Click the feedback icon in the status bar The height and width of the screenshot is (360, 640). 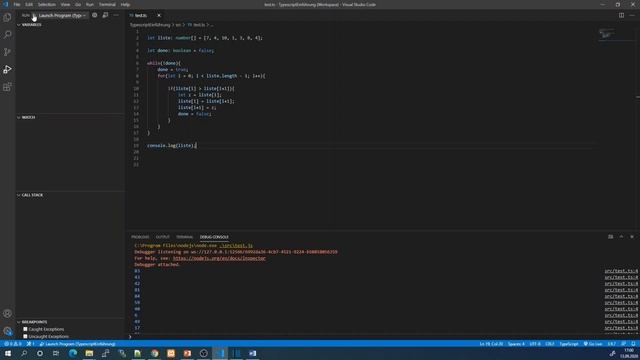(x=623, y=344)
